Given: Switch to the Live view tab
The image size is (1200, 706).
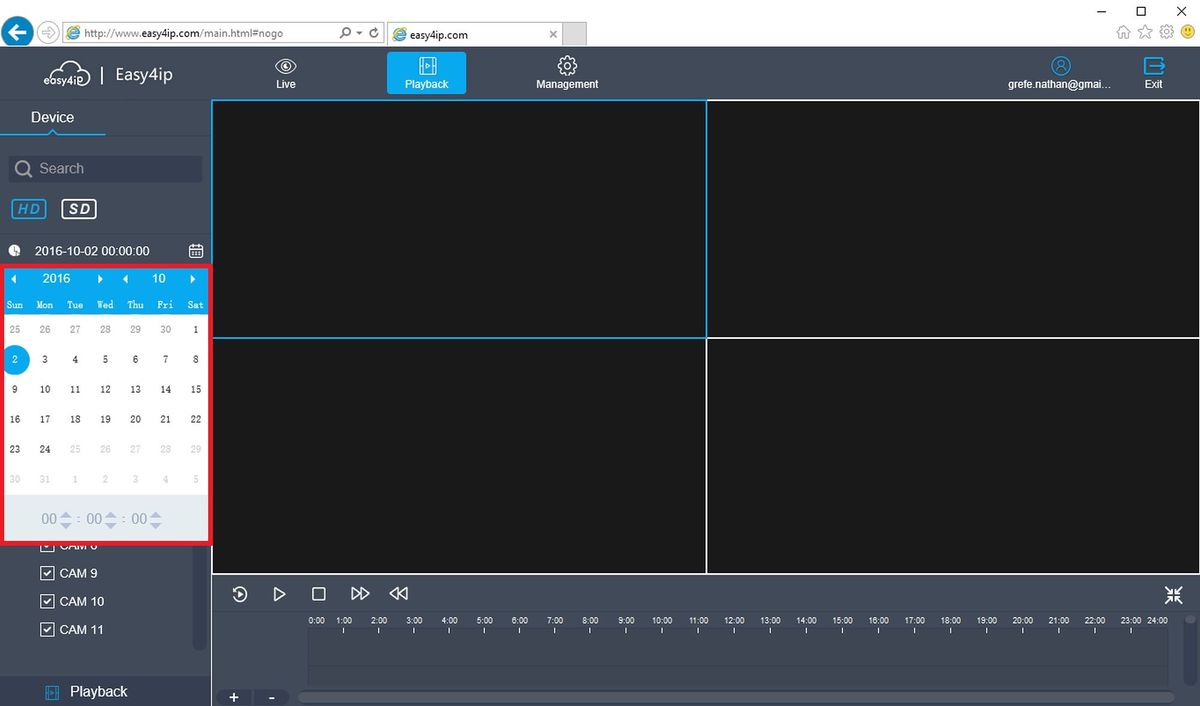Looking at the screenshot, I should click(286, 73).
